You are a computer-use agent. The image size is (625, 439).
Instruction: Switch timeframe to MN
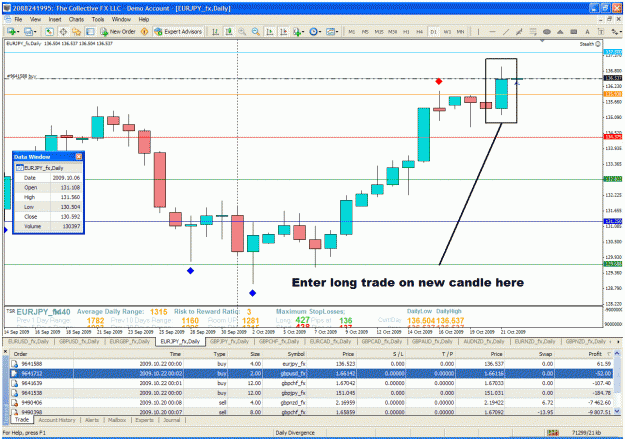pyautogui.click(x=460, y=31)
